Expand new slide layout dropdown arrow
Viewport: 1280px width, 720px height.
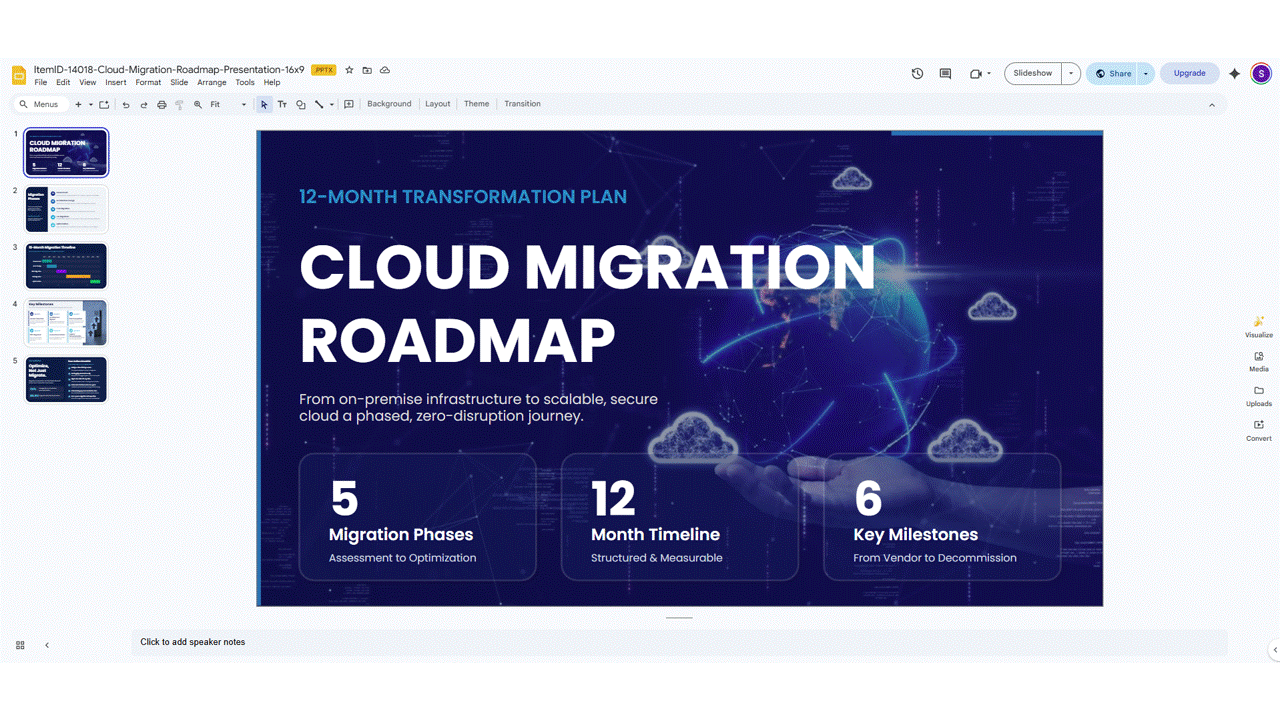click(x=90, y=104)
